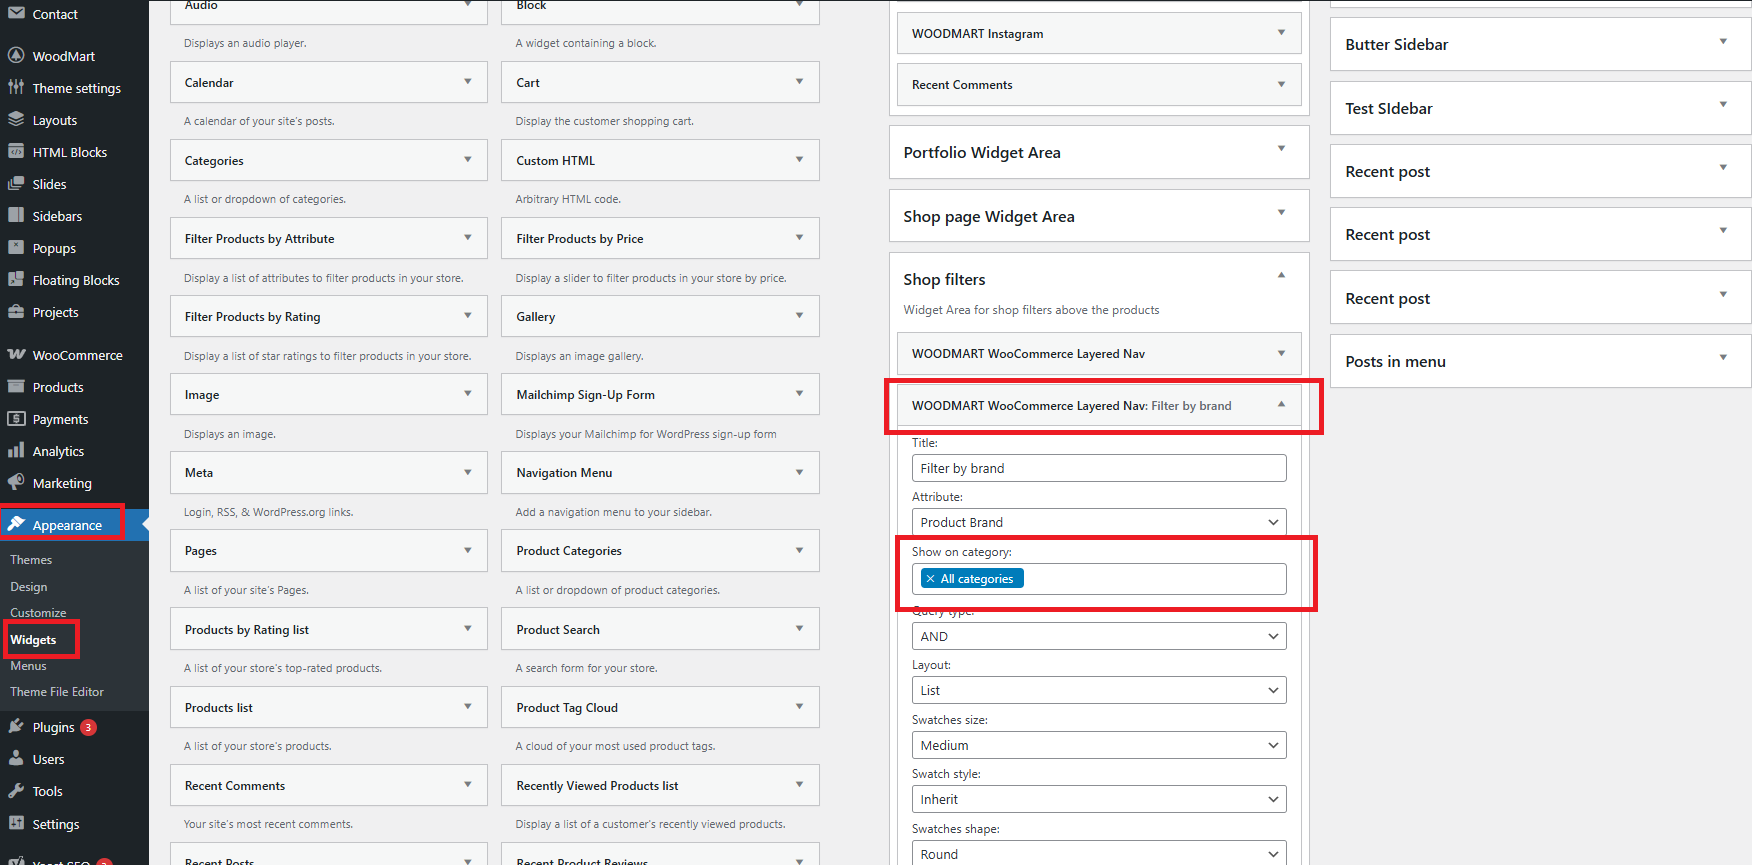Expand the Navigation Menu widget
1752x865 pixels.
pyautogui.click(x=799, y=471)
